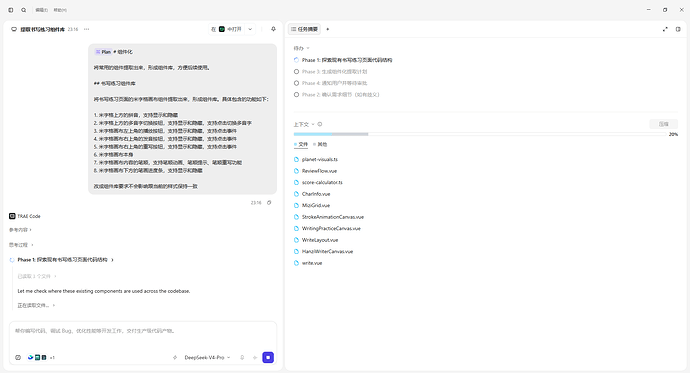This screenshot has width=690, height=373.
Task: Expand the 已读取 files row
Action: [x=37, y=276]
